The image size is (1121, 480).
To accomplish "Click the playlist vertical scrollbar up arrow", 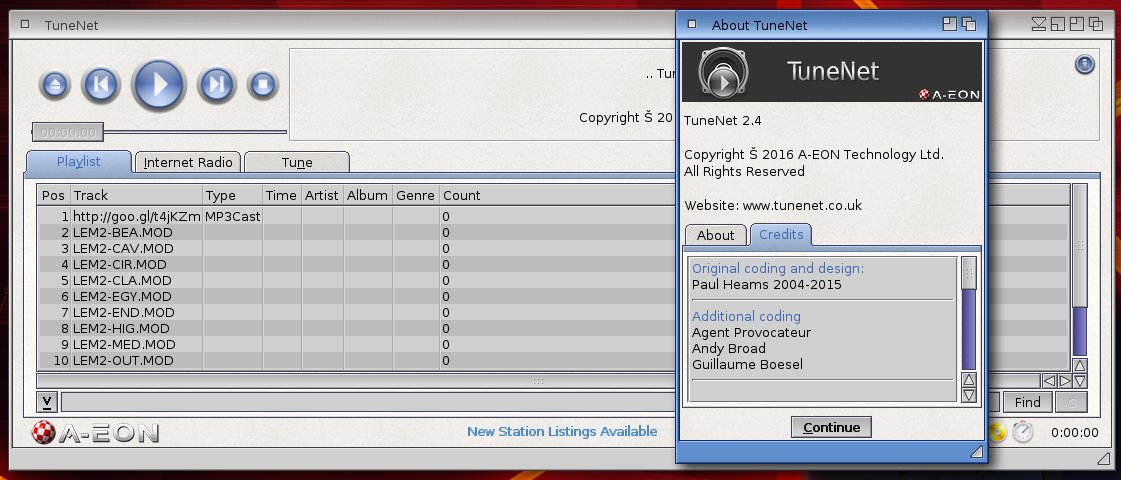I will pos(1080,366).
